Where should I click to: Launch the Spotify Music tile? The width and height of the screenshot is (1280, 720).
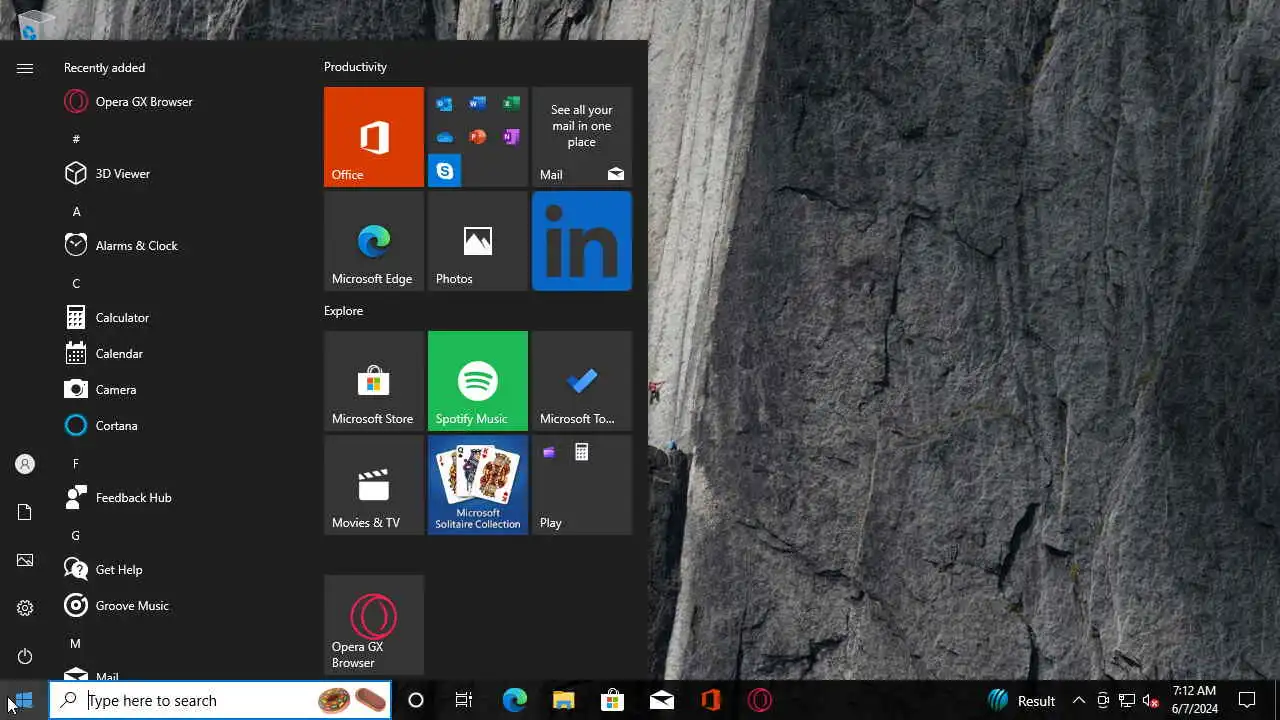click(x=478, y=381)
